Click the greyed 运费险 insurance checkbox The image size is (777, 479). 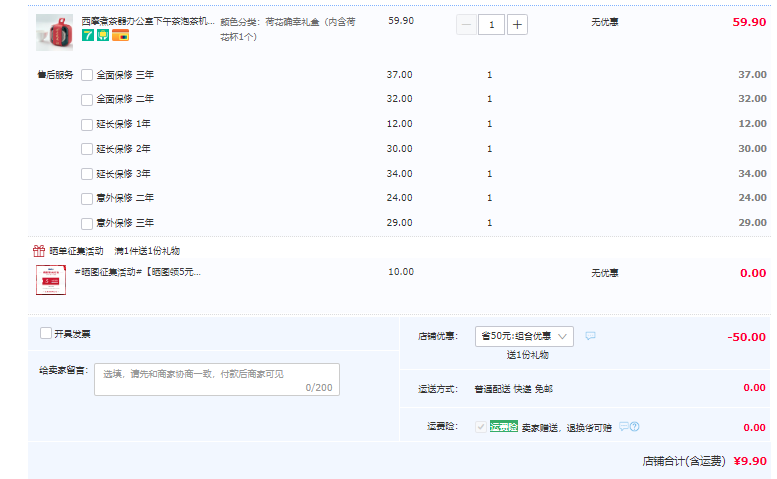pos(481,426)
